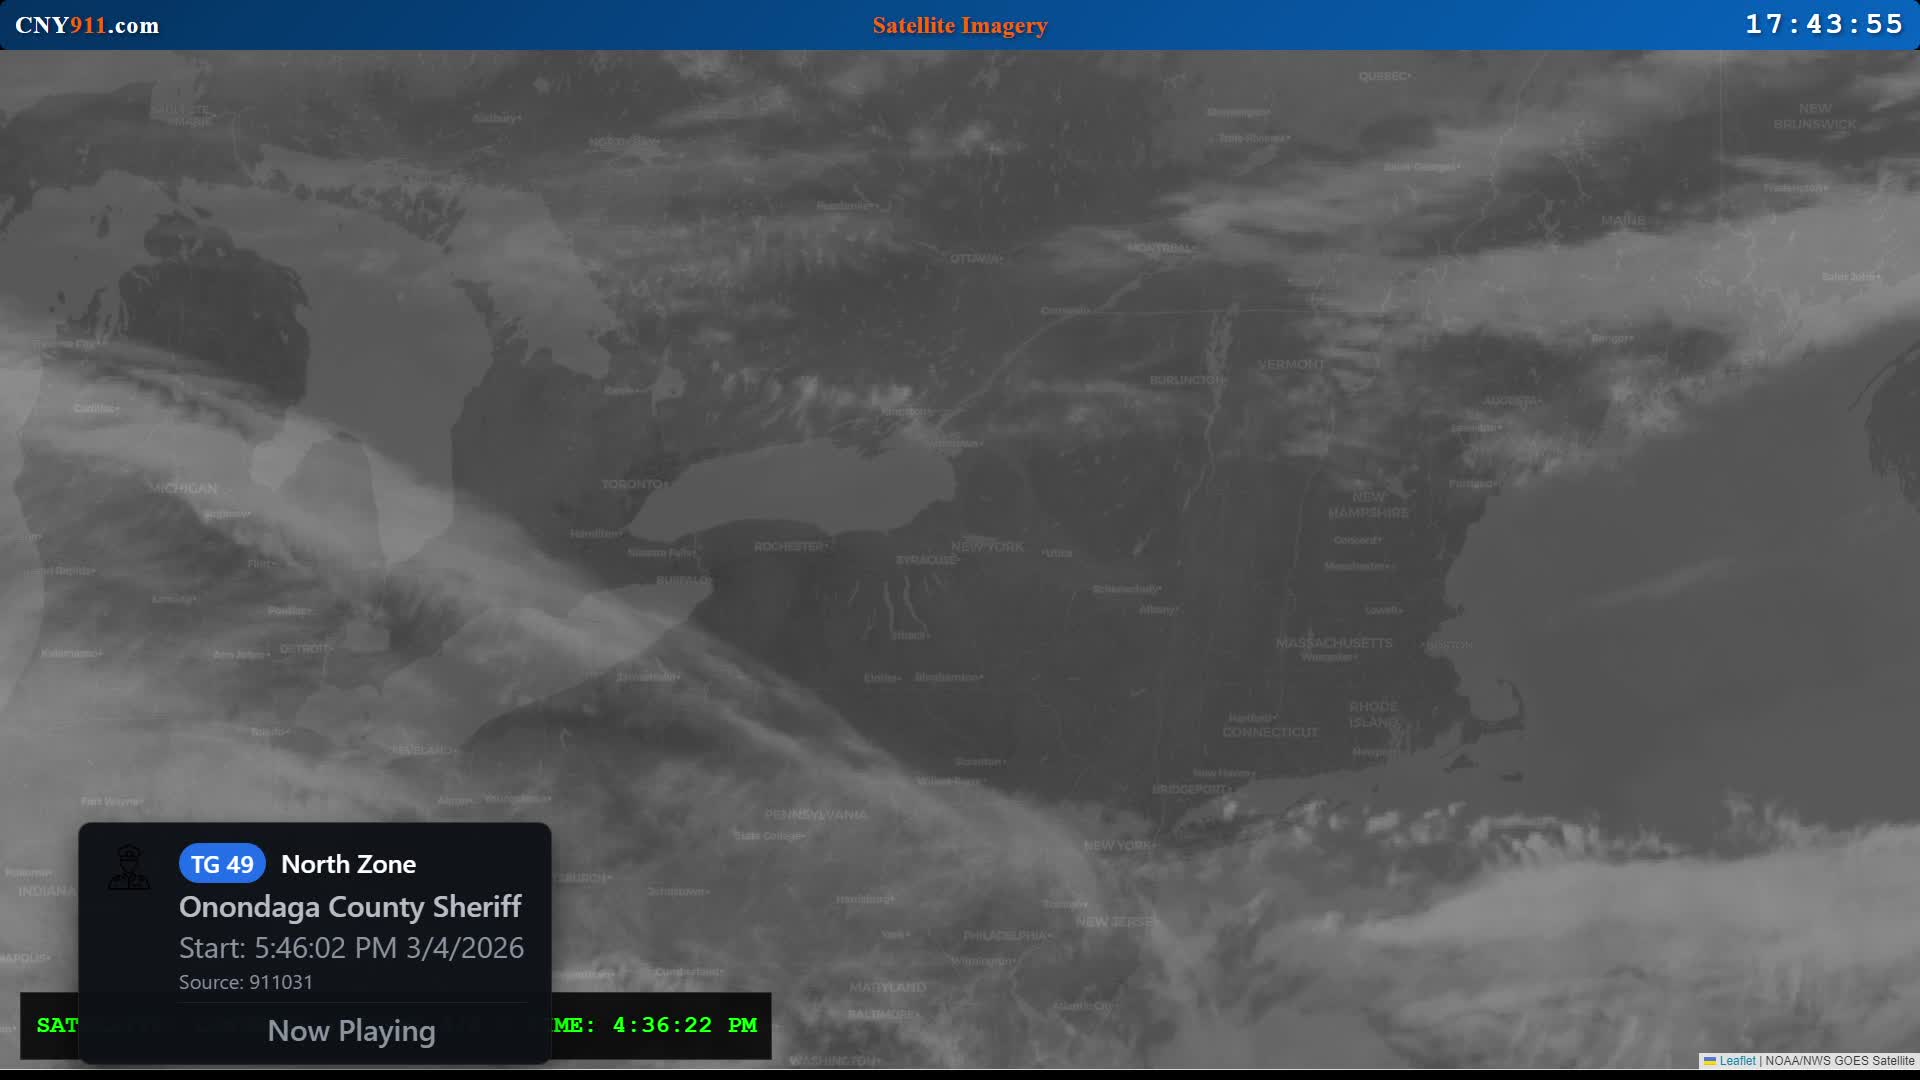Open the Leaflet attribution link
The width and height of the screenshot is (1920, 1080).
tap(1737, 1061)
